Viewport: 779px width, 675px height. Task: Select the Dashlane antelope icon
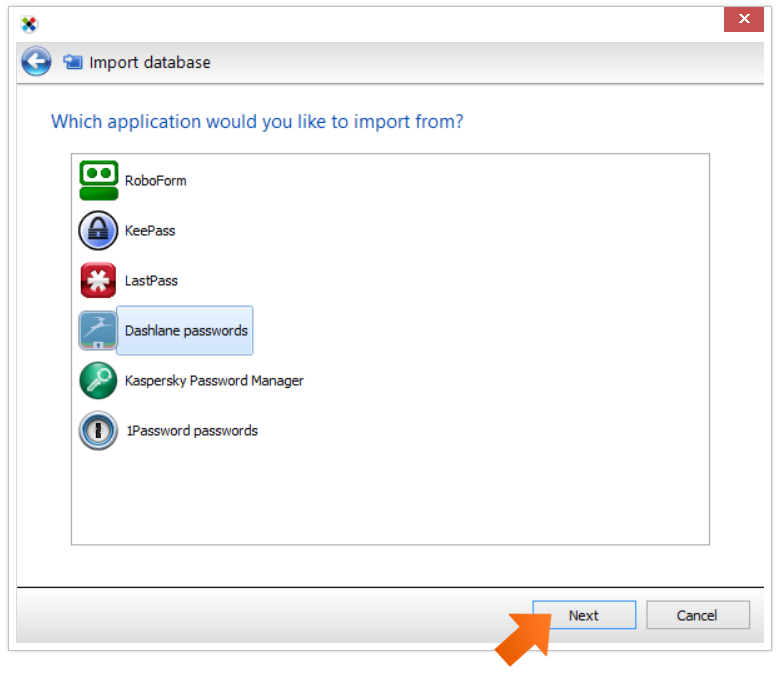pyautogui.click(x=98, y=330)
